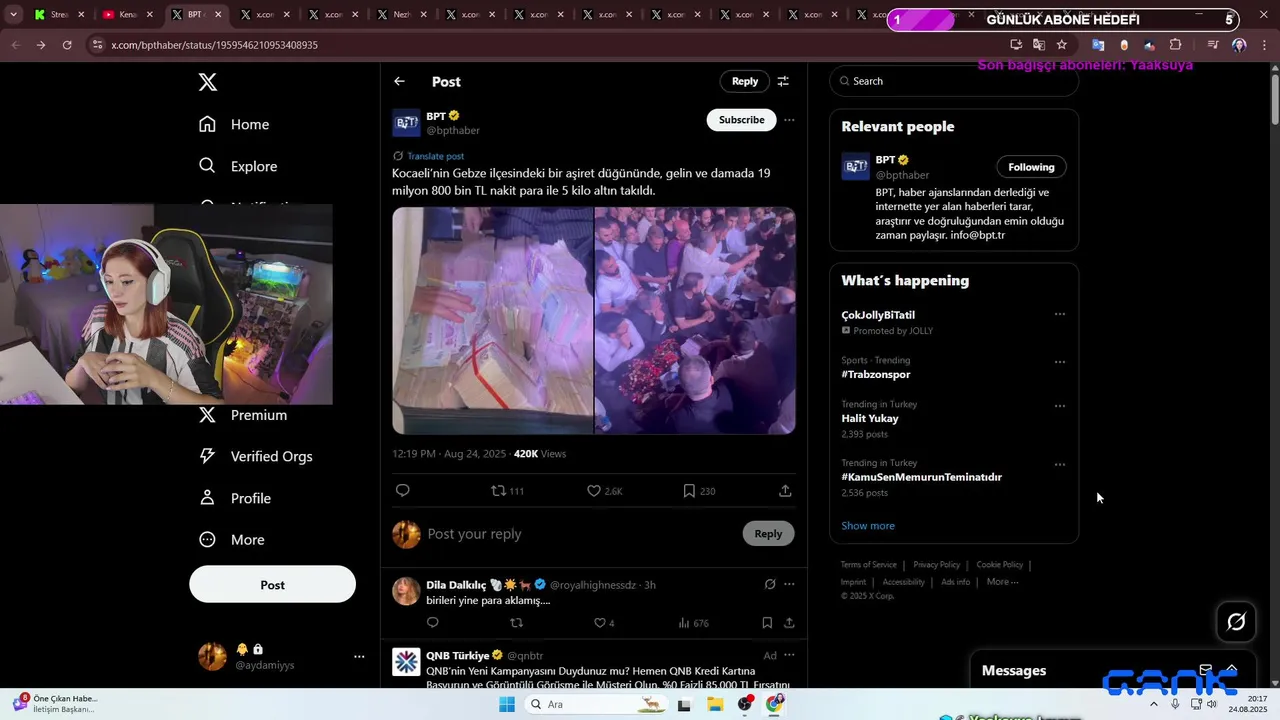Open Privacy Policy footer link

(x=936, y=565)
